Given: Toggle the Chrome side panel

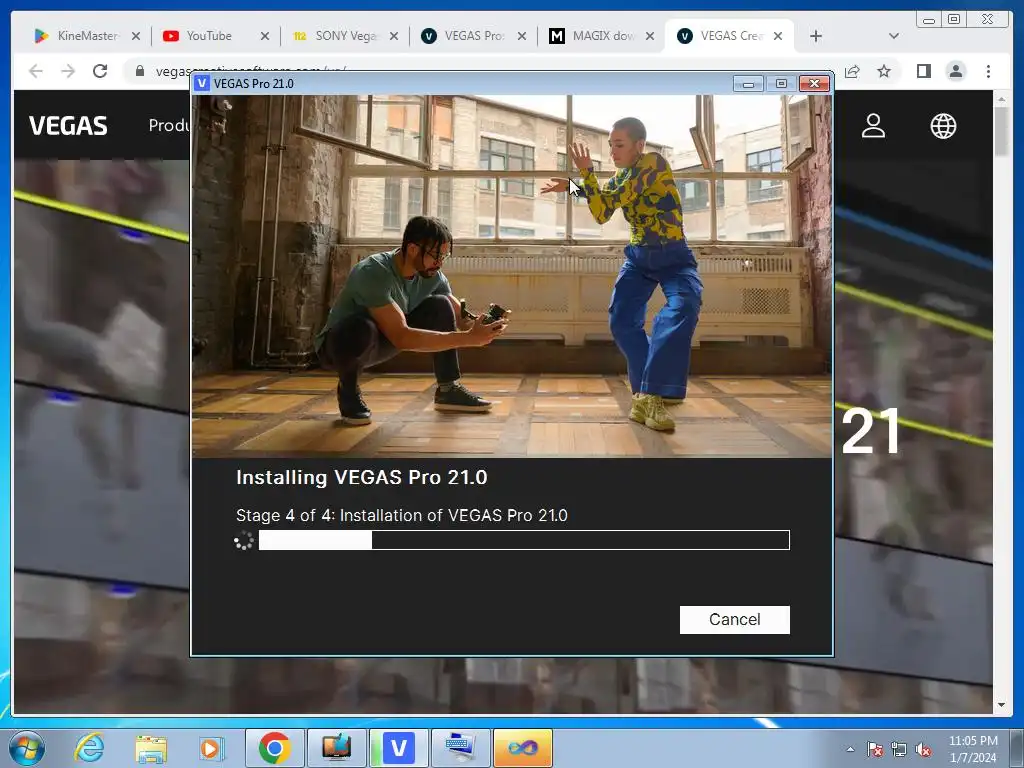Looking at the screenshot, I should 923,71.
